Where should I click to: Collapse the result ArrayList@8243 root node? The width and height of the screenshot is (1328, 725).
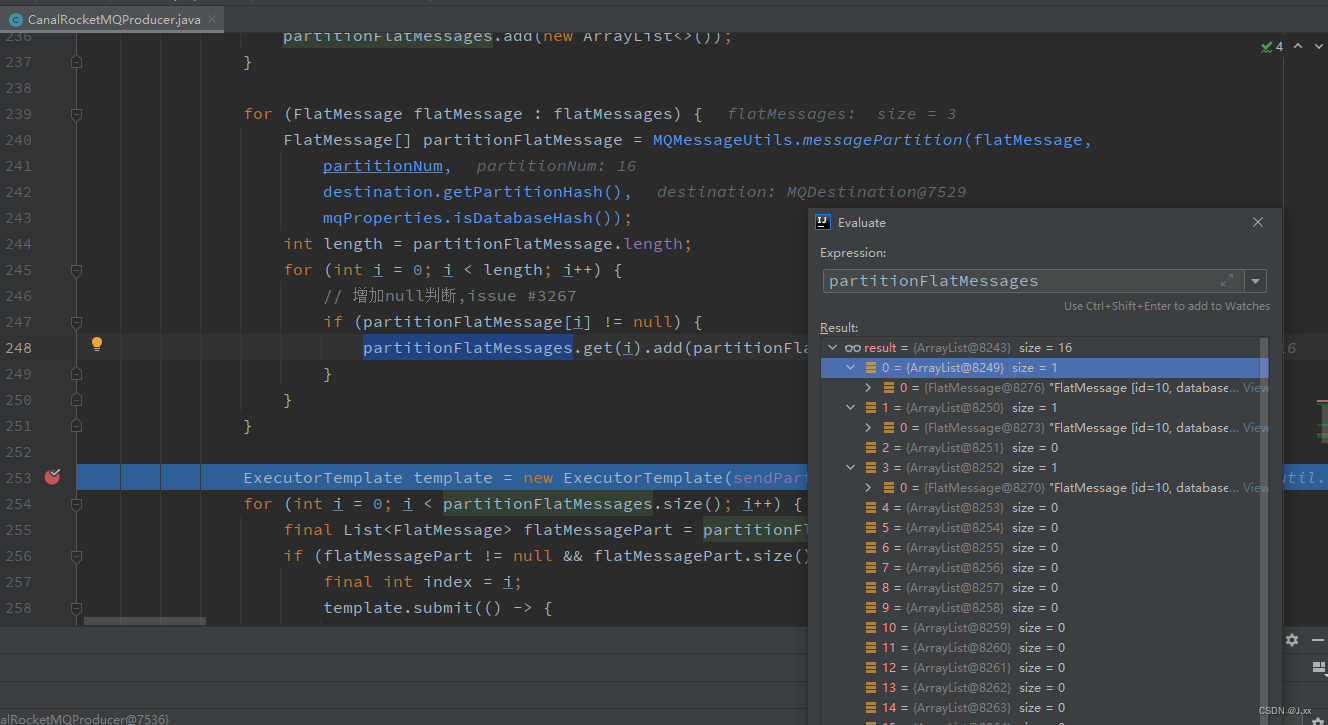pos(831,347)
